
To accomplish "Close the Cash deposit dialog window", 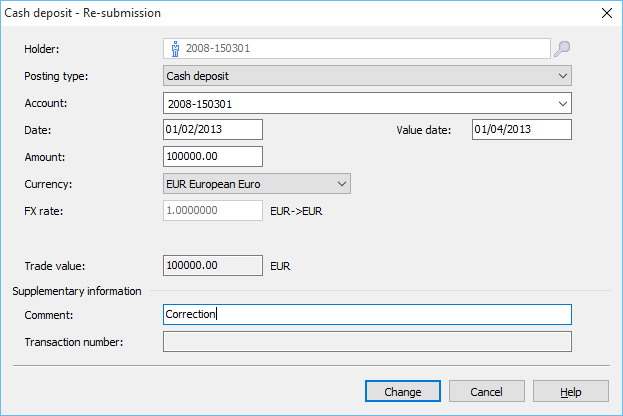I will click(605, 13).
